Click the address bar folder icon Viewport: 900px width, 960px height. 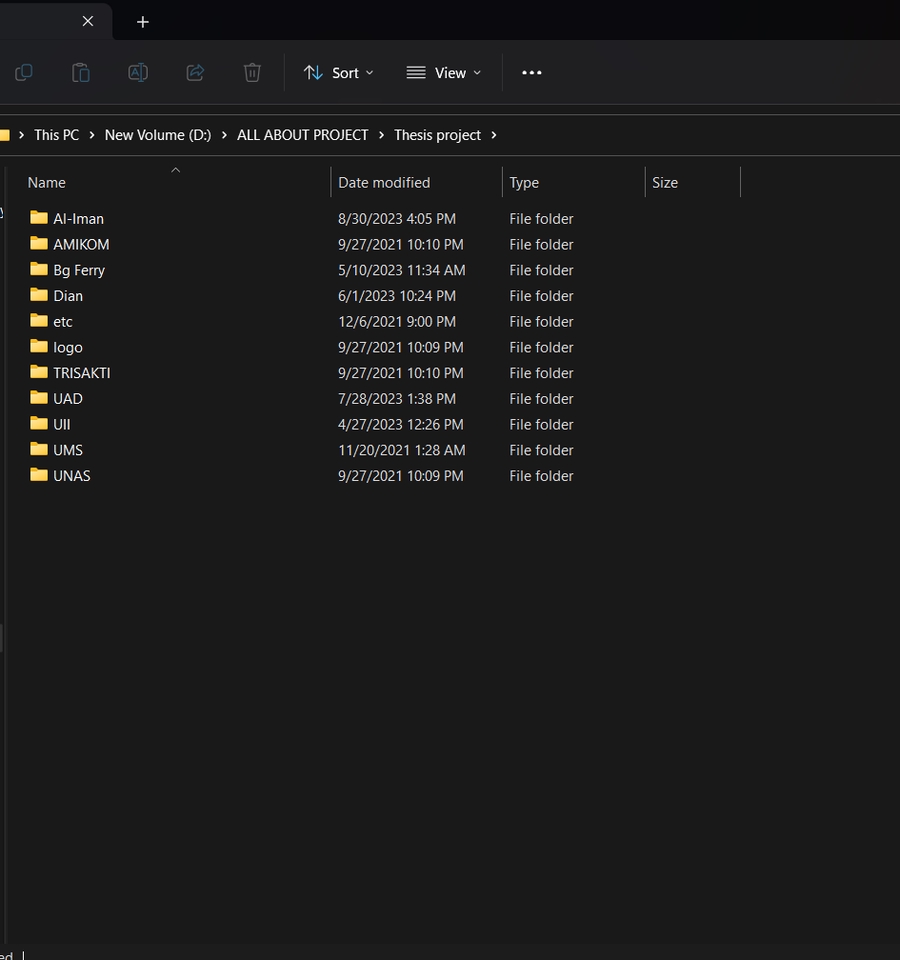5,135
